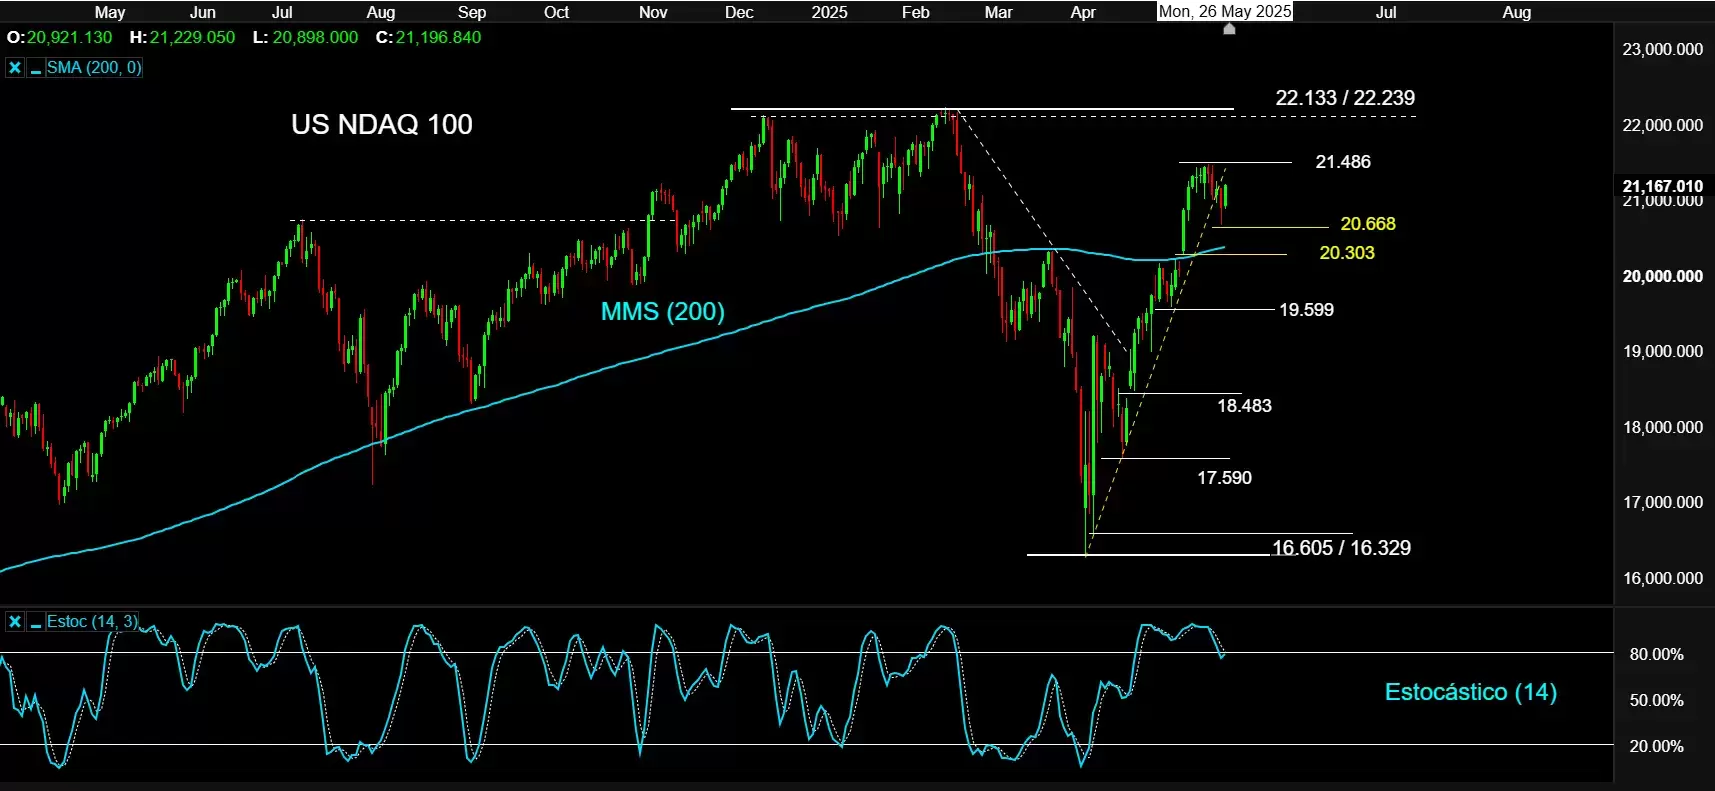Select the yellow 20.668 level label

pyautogui.click(x=1368, y=224)
